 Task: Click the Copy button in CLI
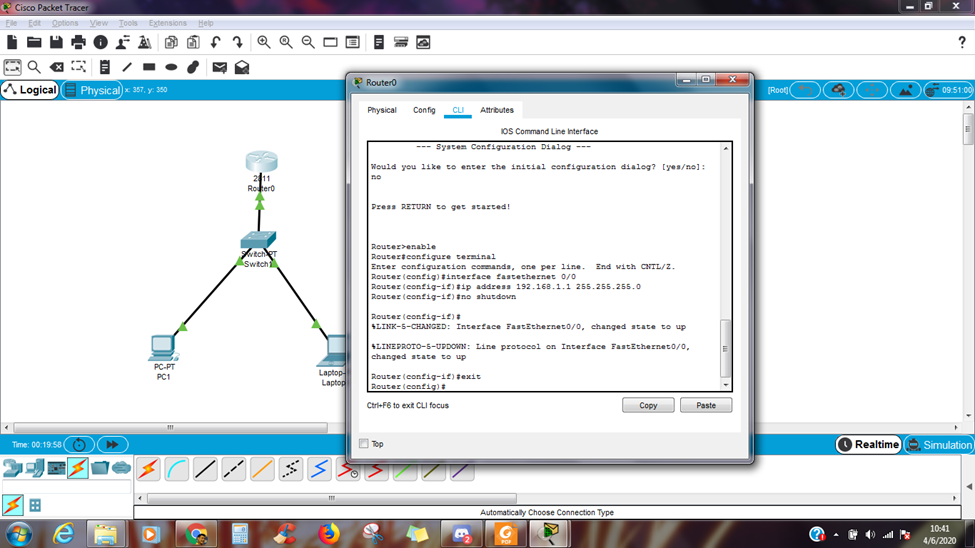pos(648,405)
